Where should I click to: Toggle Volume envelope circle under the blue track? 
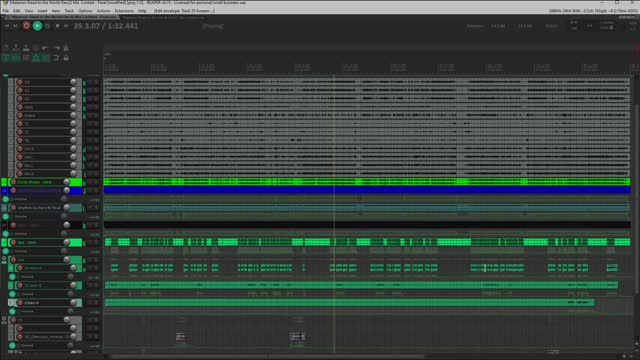6,199
